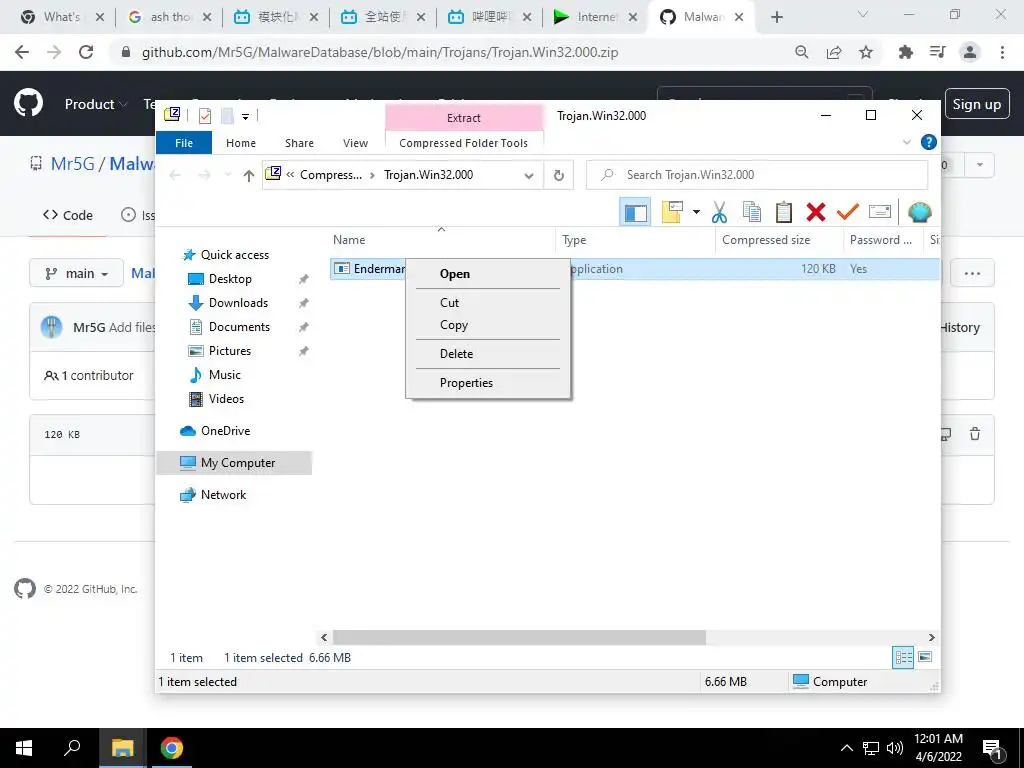This screenshot has height=768, width=1024.
Task: Sort by the Password column header
Action: (883, 240)
